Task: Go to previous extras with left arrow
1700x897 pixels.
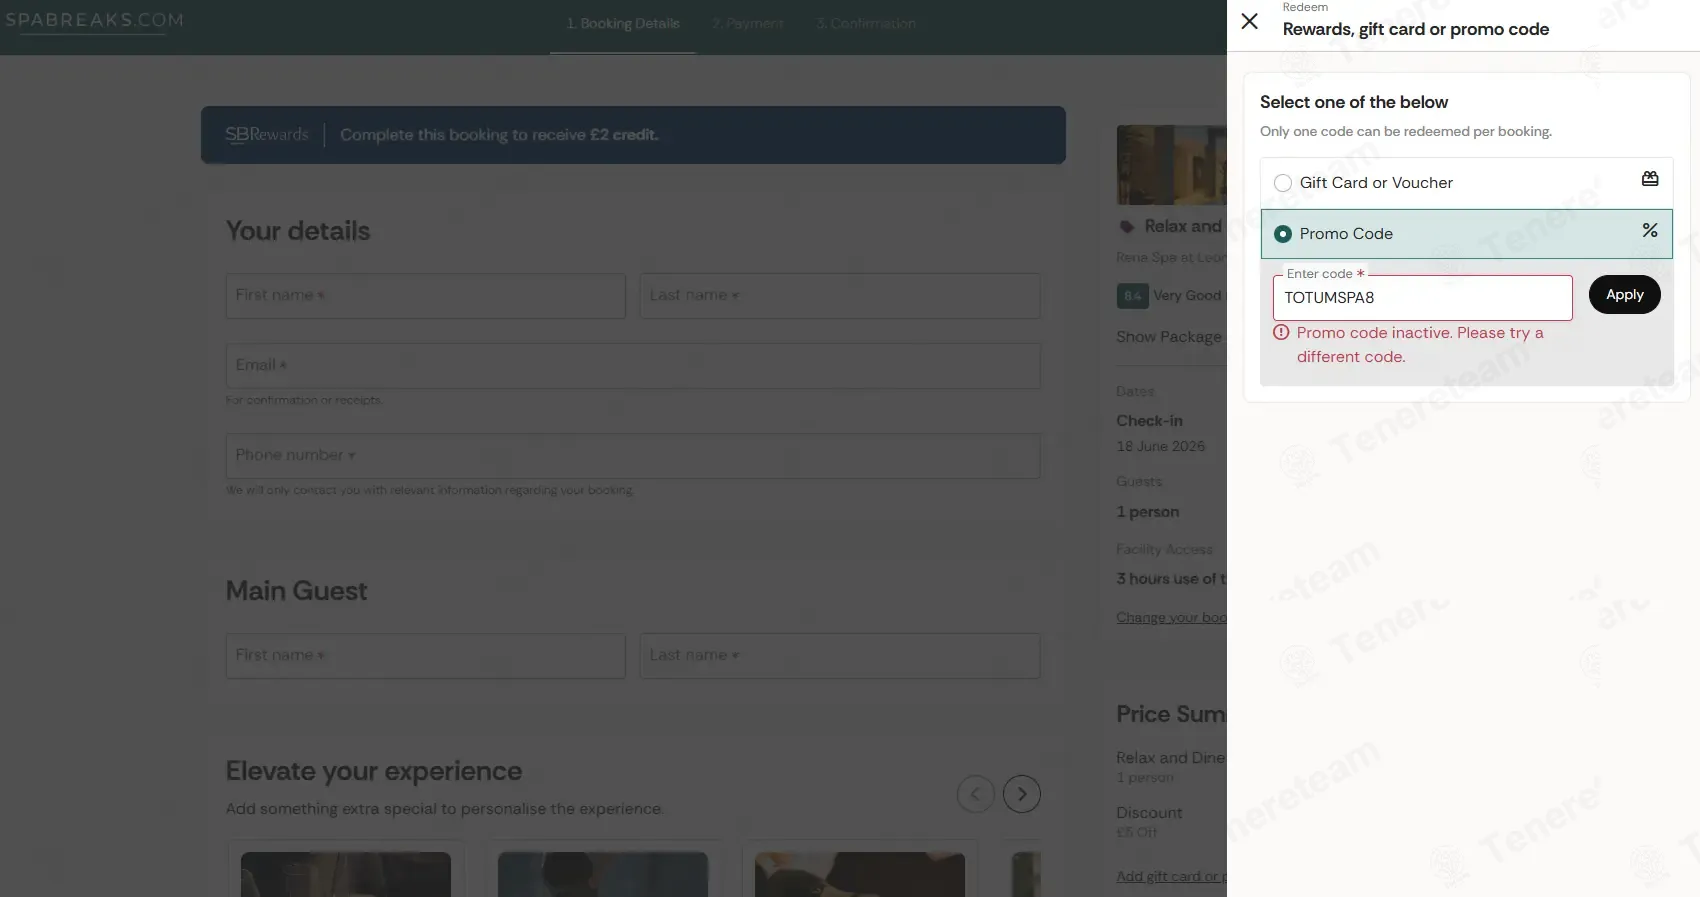Action: pyautogui.click(x=976, y=794)
